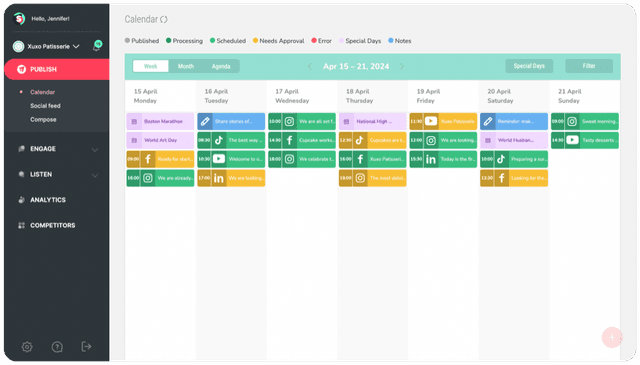
Task: Select the PUBLISH menu section
Action: 57,69
